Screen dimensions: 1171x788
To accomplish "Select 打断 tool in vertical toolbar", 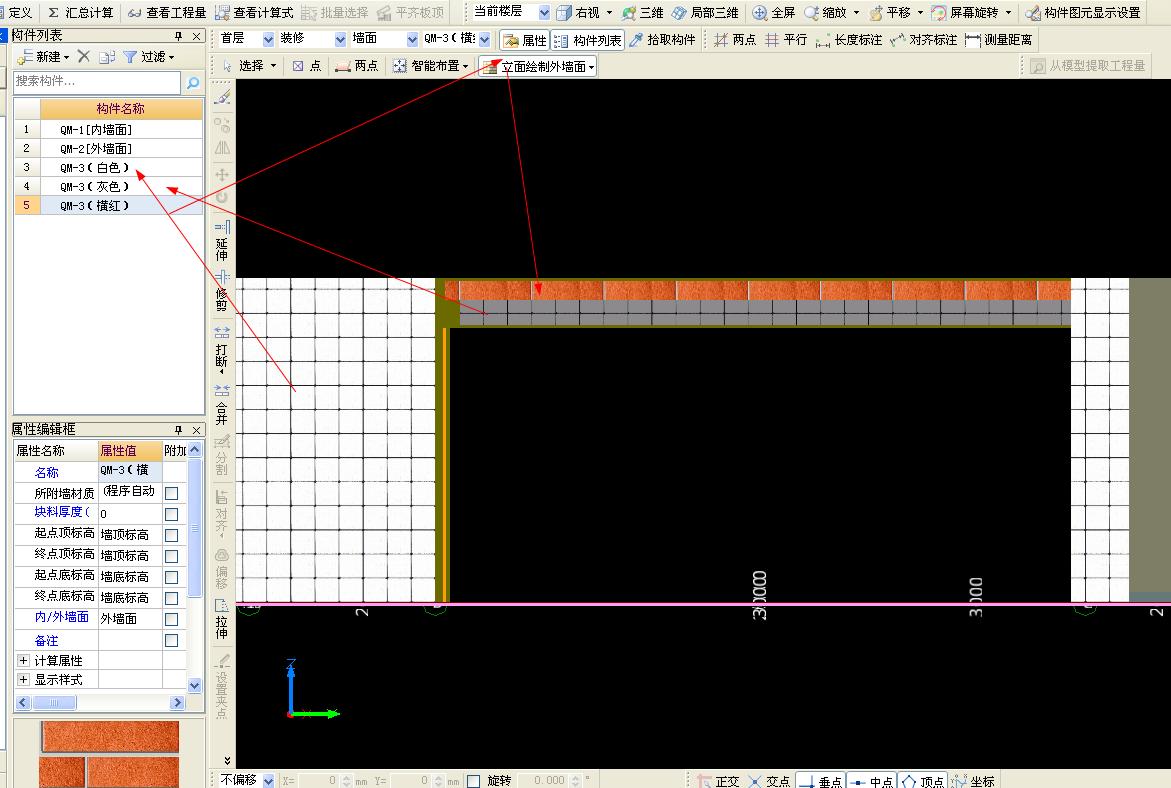I will (x=222, y=350).
